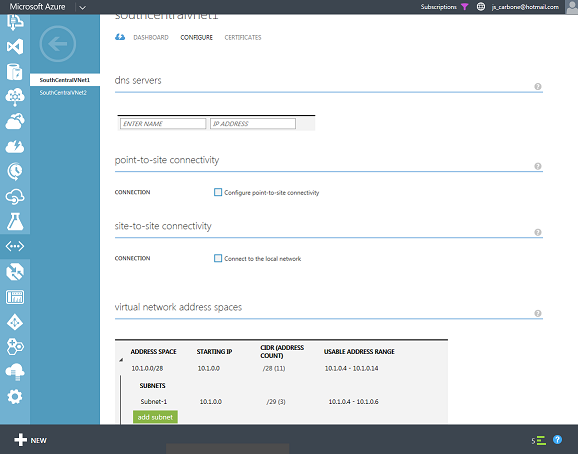
Task: Collapse the 10.1.0.0/28 address space row
Action: click(x=121, y=360)
